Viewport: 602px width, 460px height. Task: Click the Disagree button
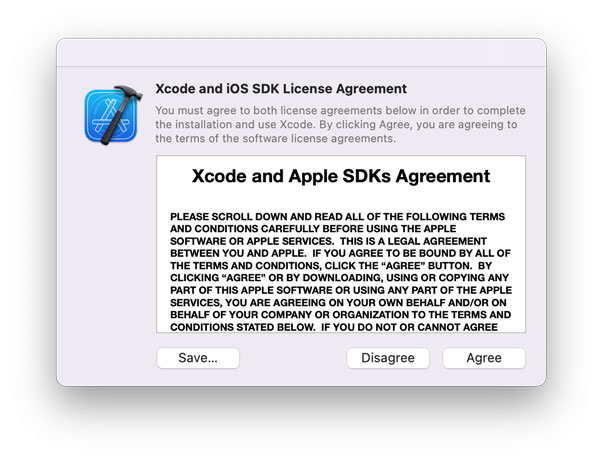click(x=388, y=358)
